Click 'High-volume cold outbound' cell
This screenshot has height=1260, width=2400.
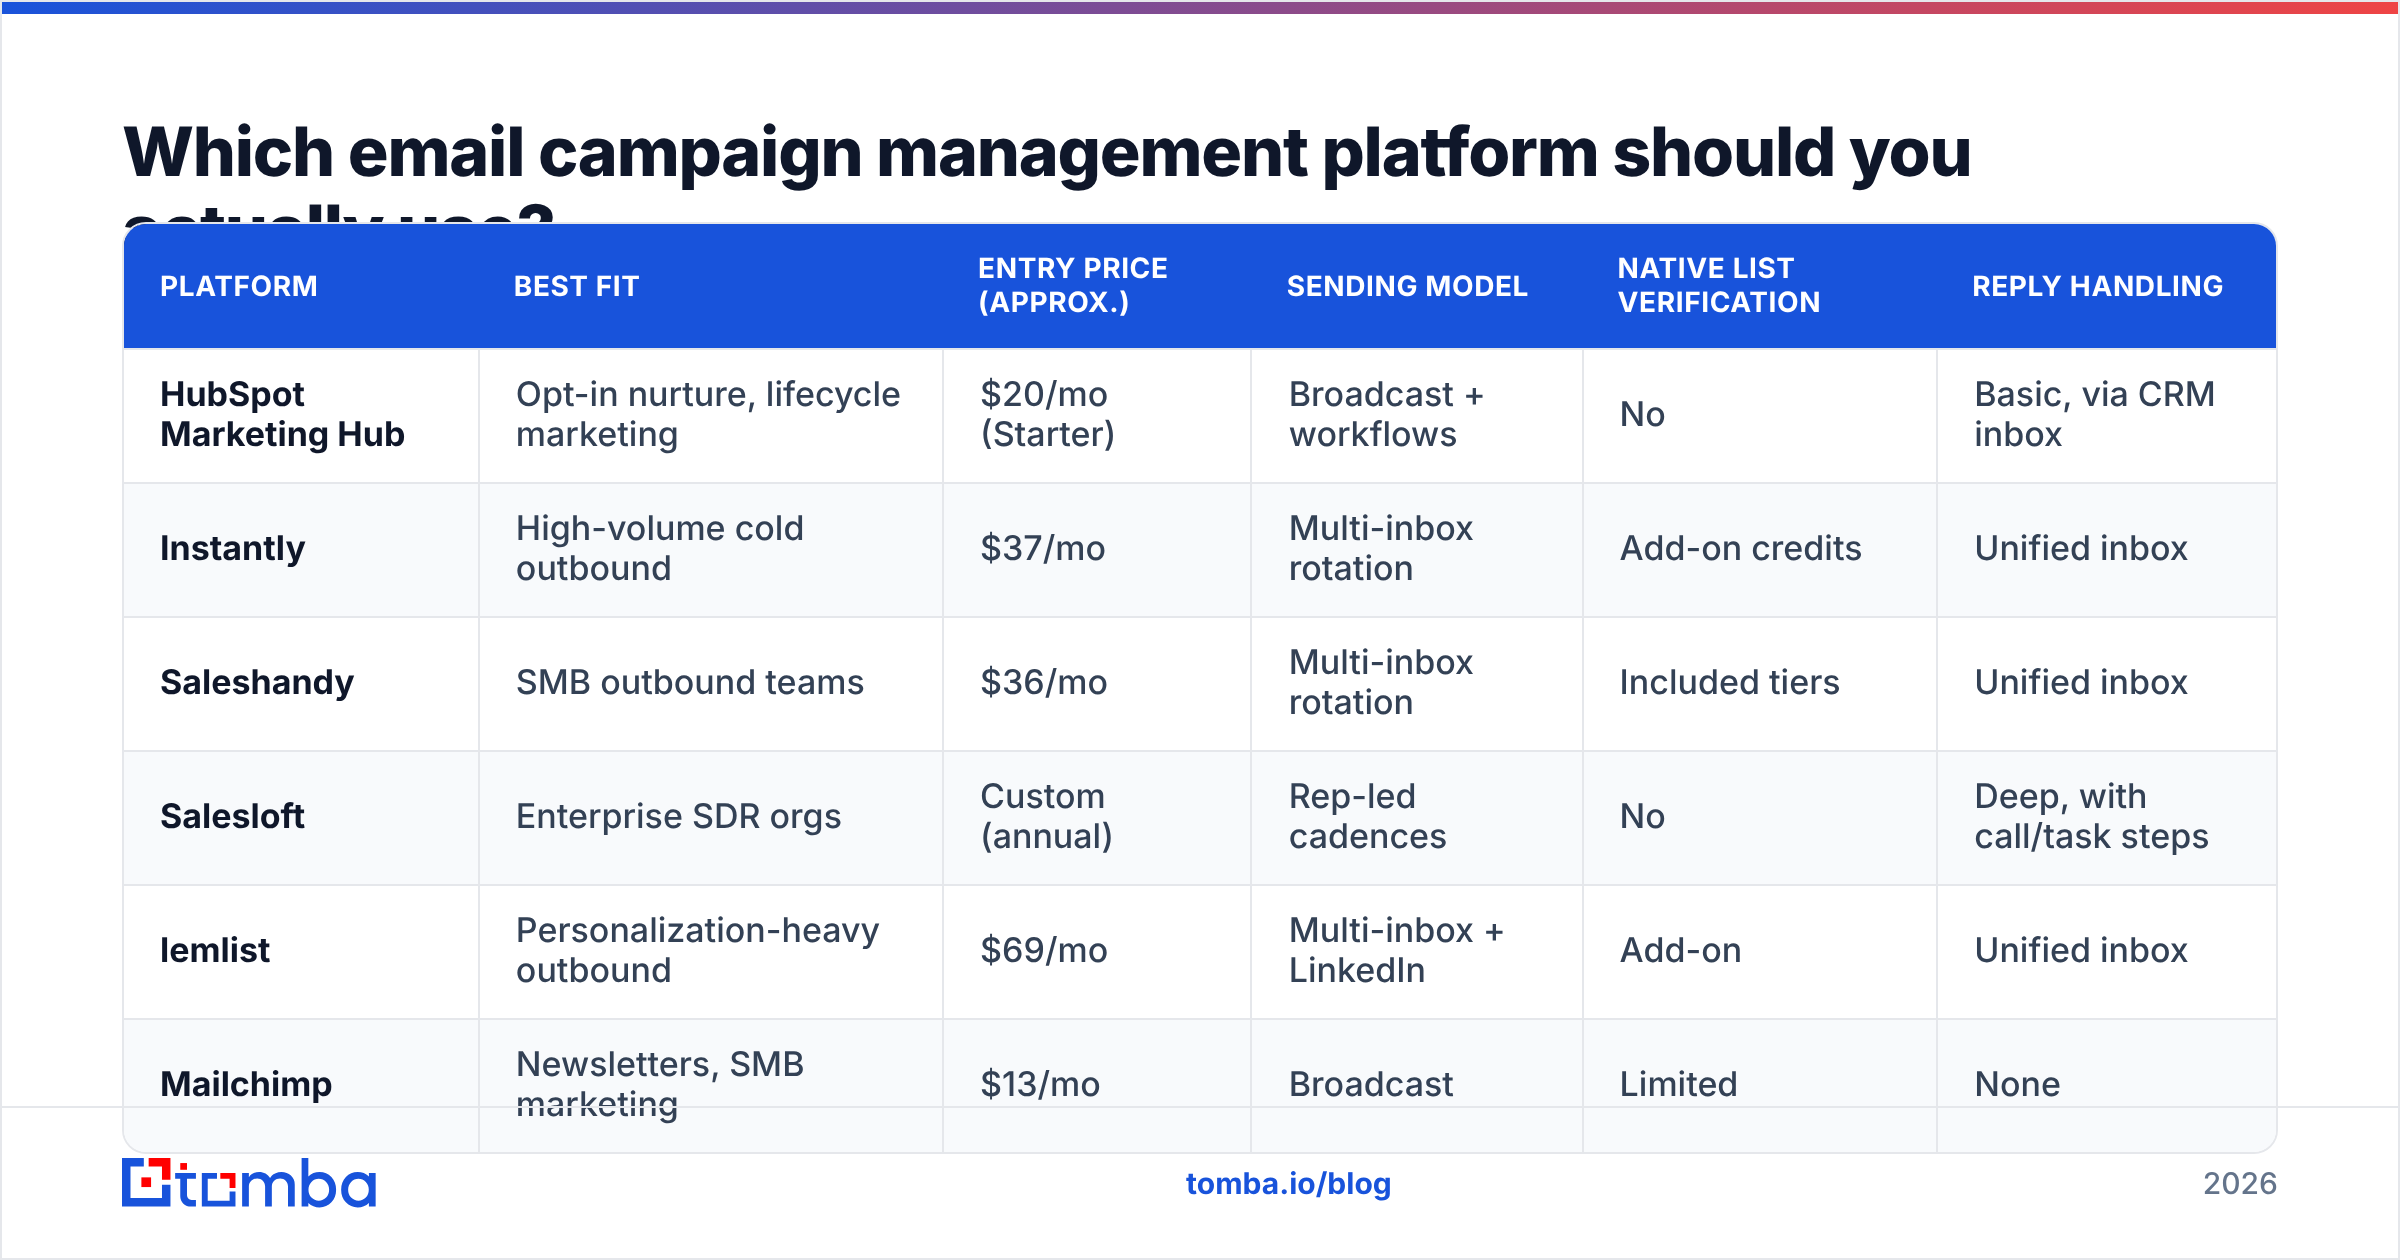[x=711, y=549]
